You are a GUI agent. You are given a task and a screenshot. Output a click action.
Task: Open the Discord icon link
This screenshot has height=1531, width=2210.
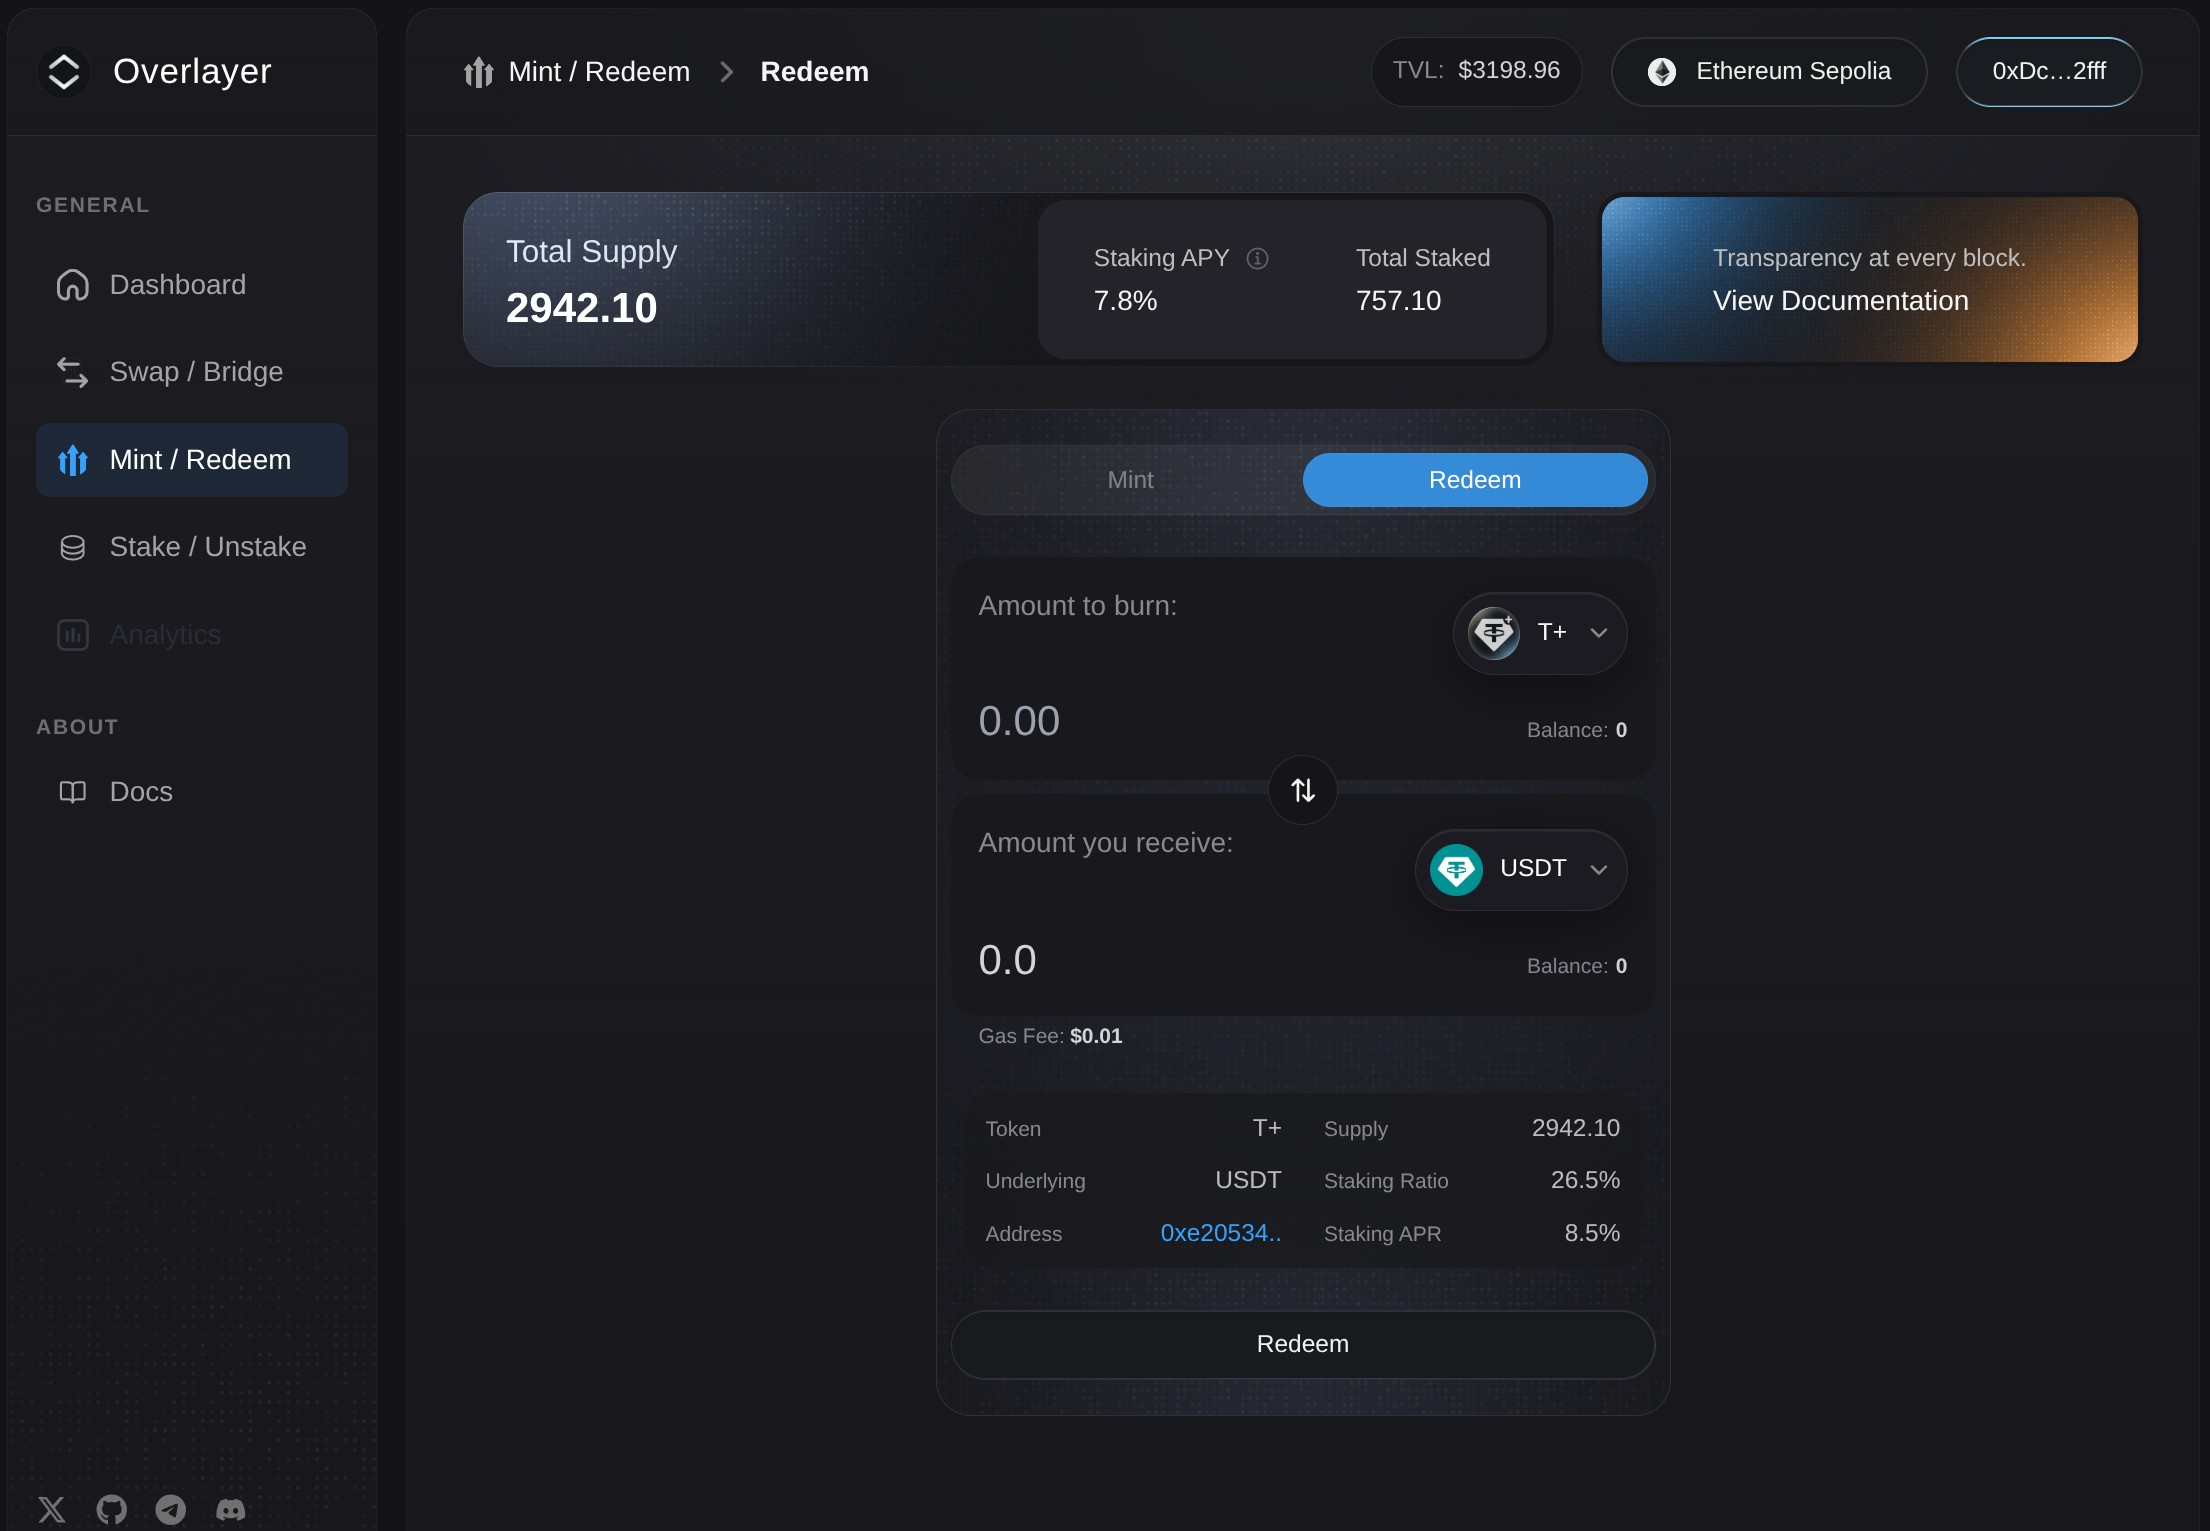coord(231,1509)
